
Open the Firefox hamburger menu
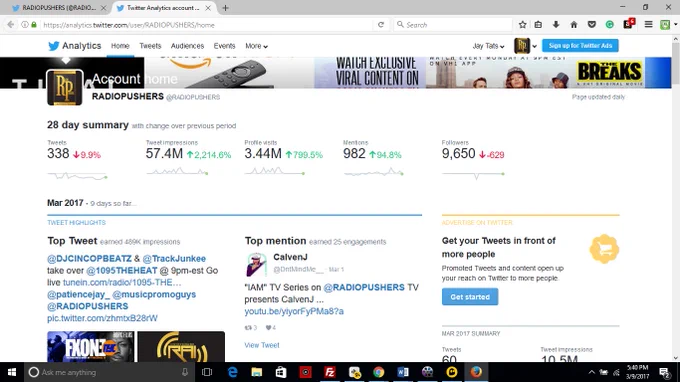(x=648, y=25)
